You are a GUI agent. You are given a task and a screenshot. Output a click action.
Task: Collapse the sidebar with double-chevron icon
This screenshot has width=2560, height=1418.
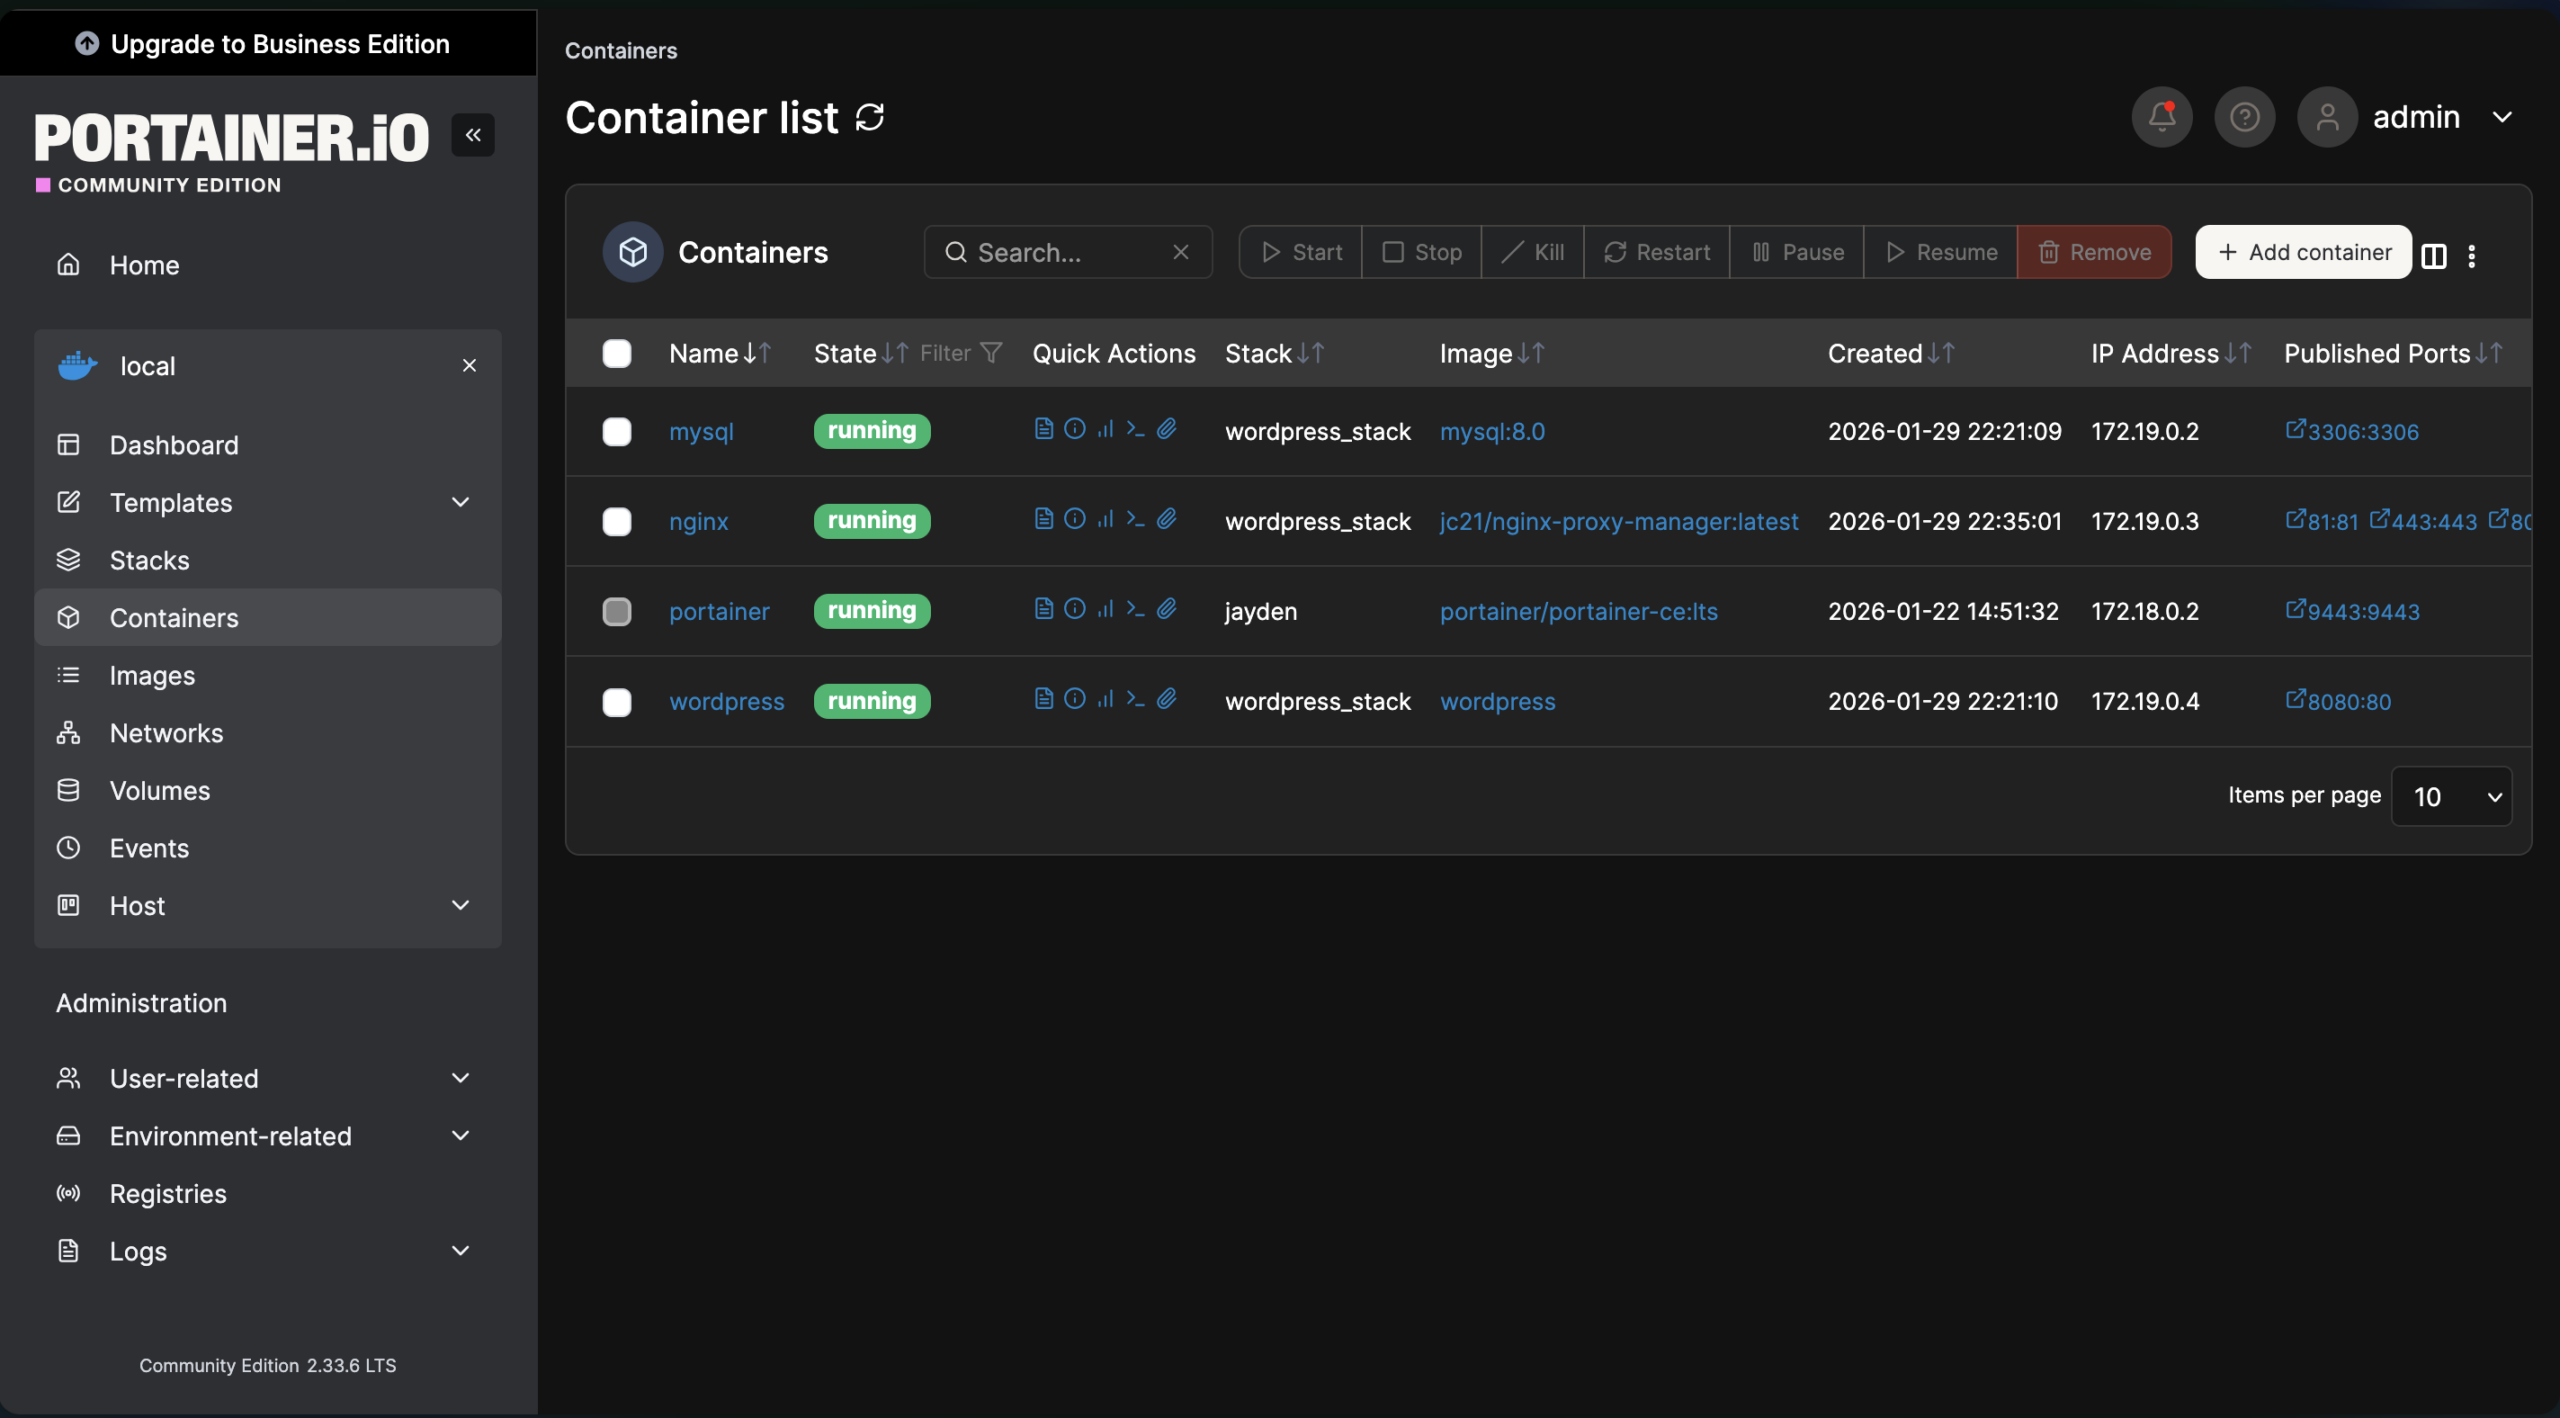473,135
